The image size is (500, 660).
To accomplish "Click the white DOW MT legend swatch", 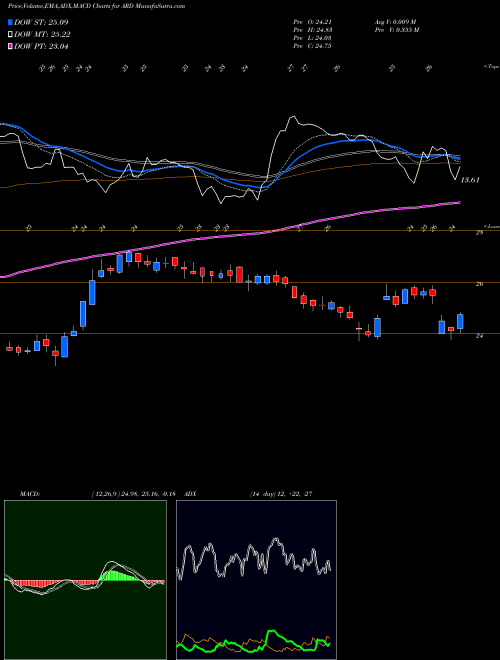I will pos(10,35).
